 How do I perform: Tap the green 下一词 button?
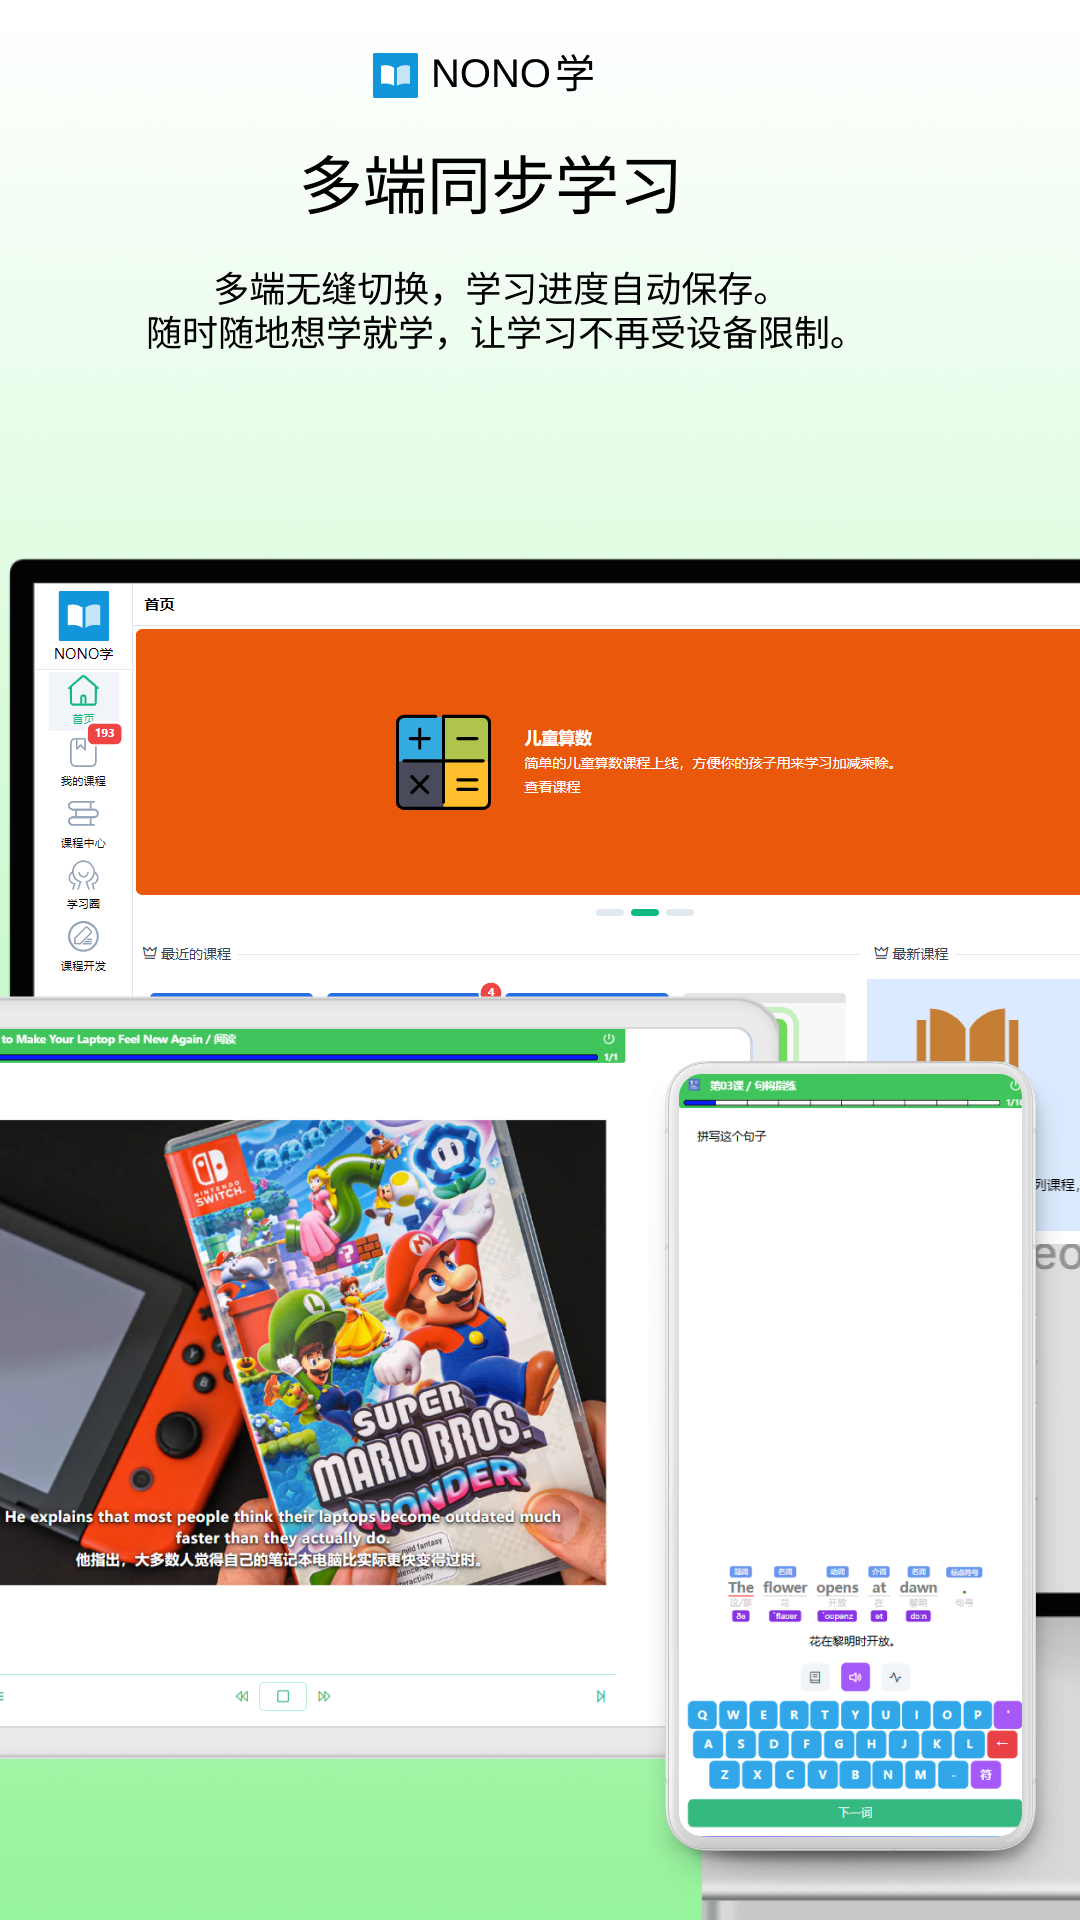click(x=855, y=1812)
